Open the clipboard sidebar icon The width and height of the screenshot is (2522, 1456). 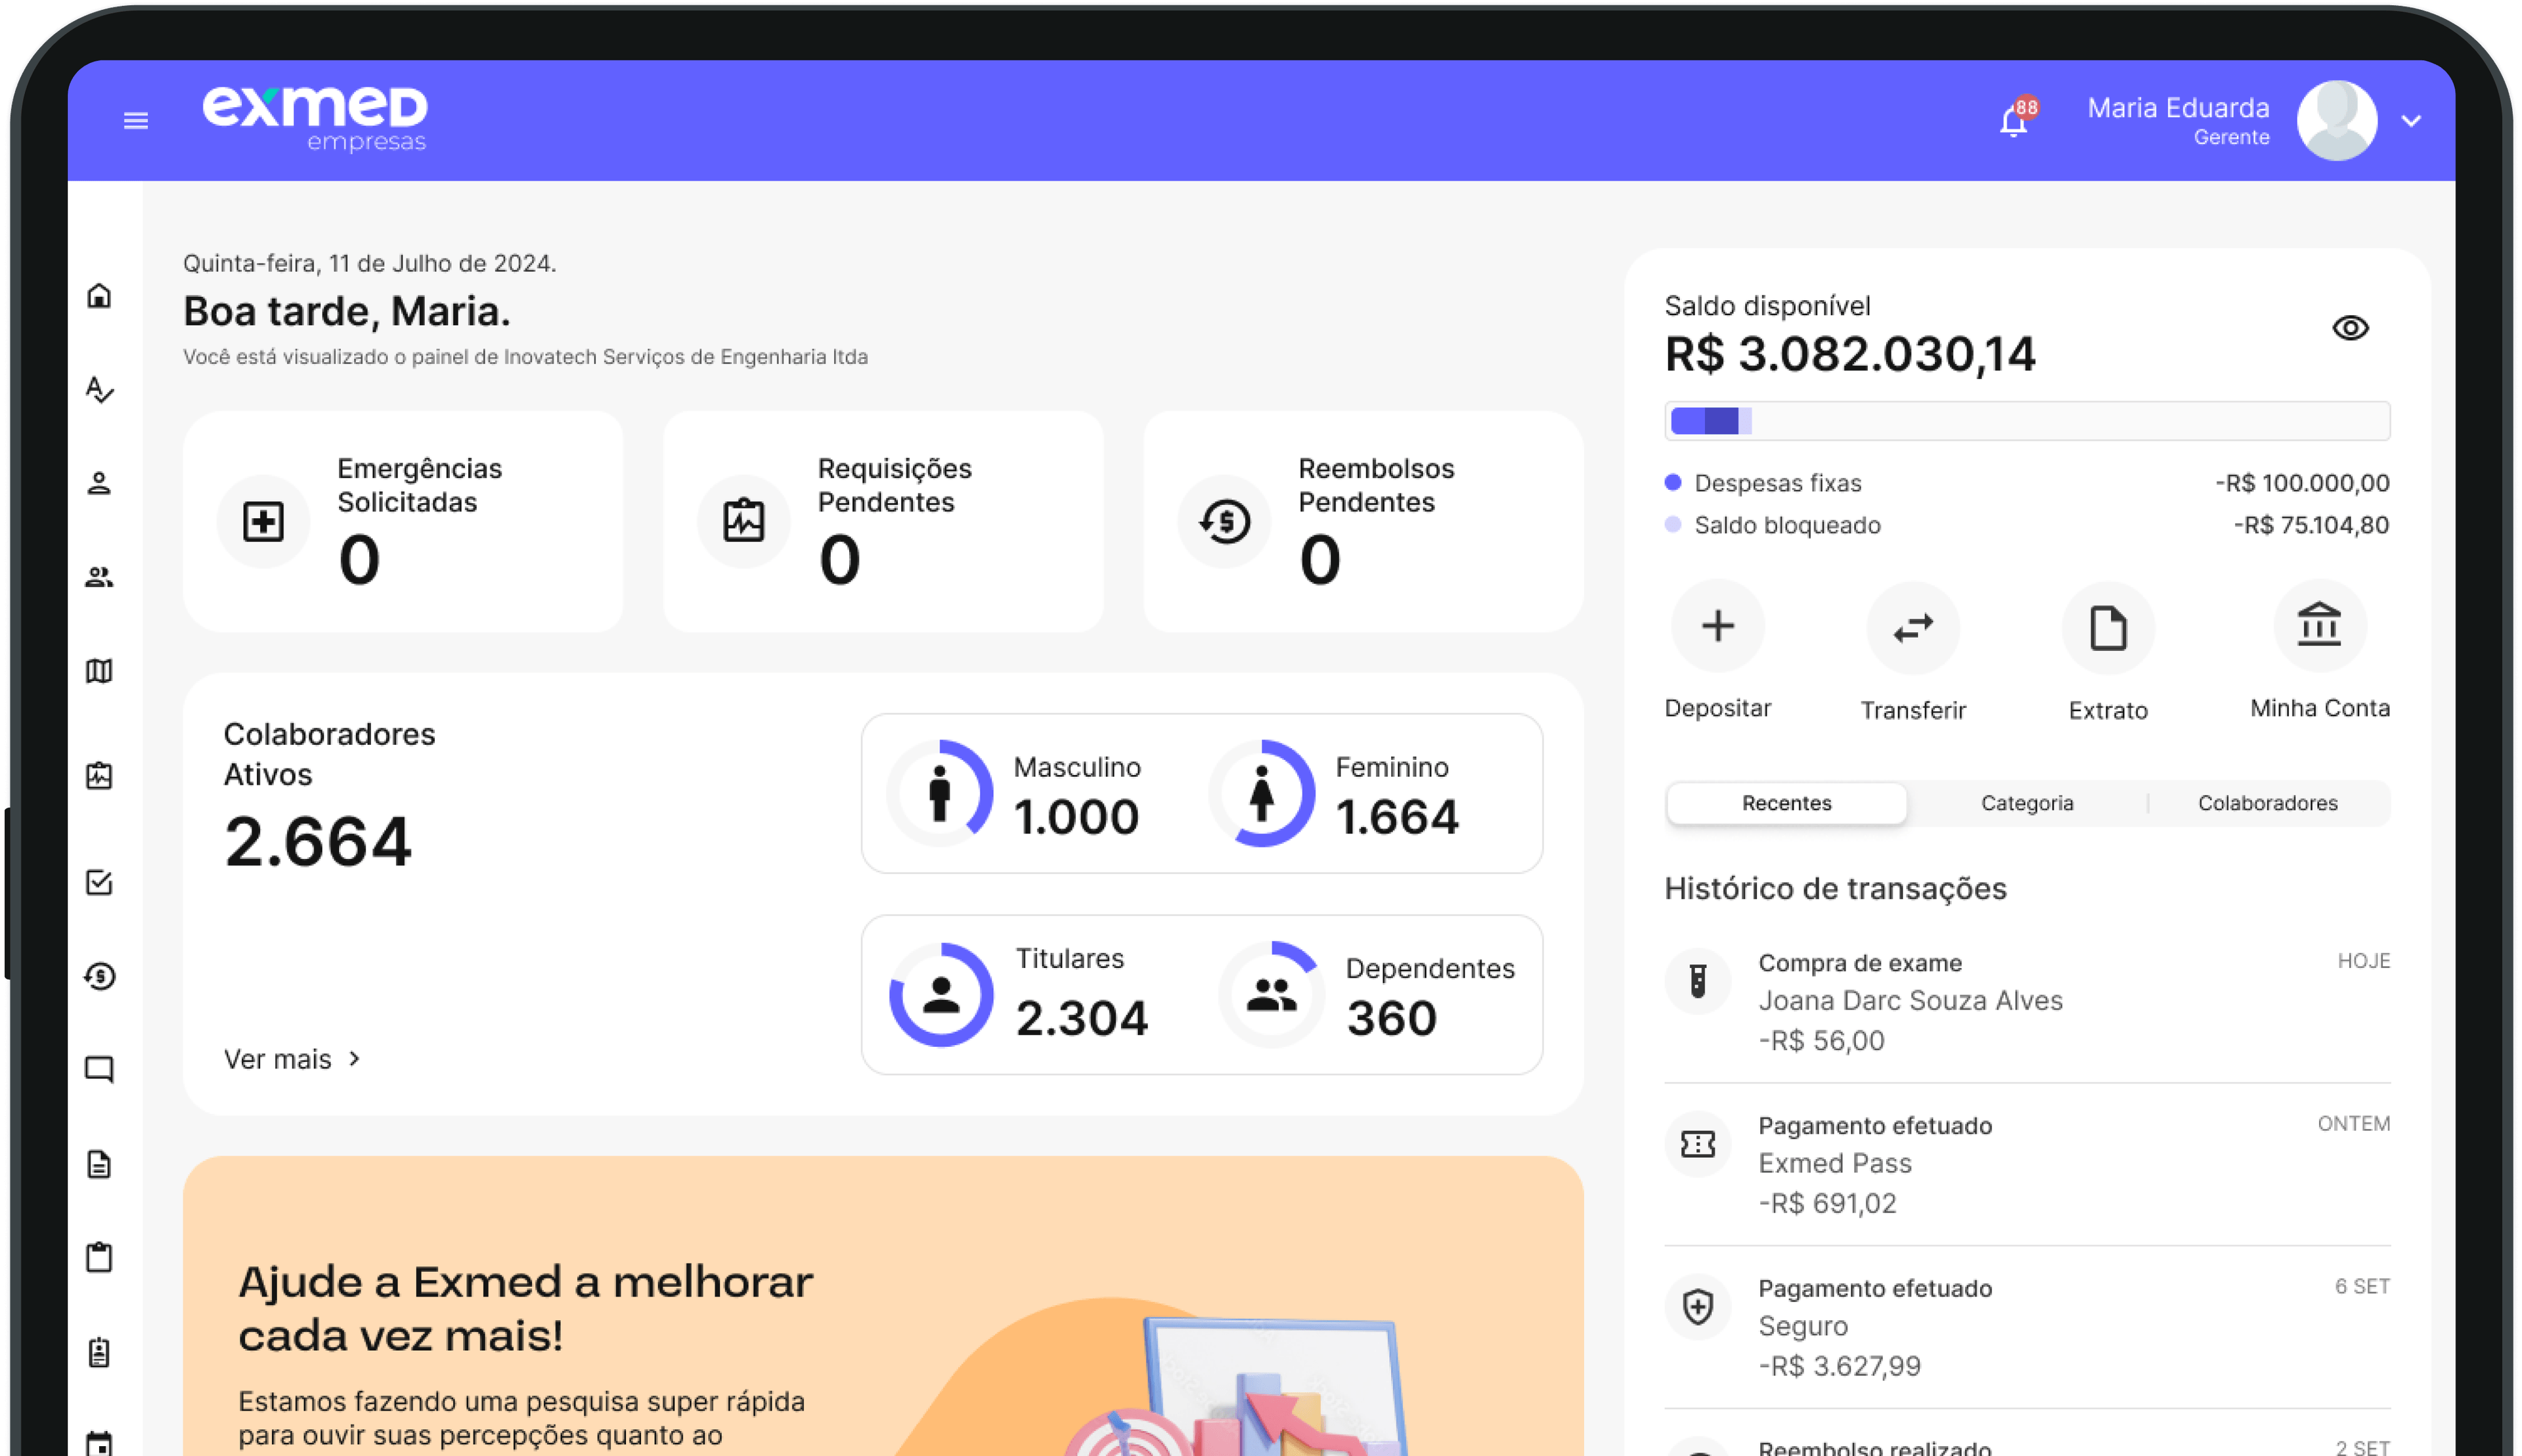tap(99, 1257)
